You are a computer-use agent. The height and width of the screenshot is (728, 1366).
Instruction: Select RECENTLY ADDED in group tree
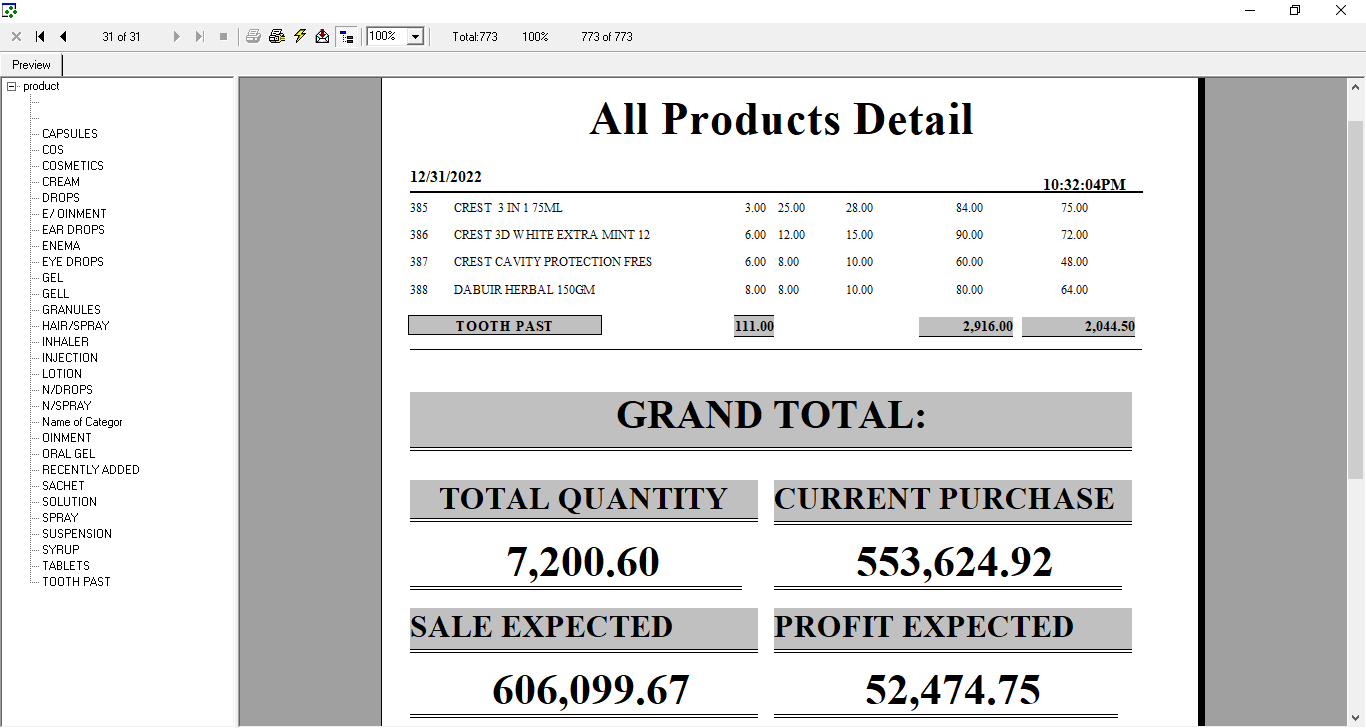coord(91,470)
